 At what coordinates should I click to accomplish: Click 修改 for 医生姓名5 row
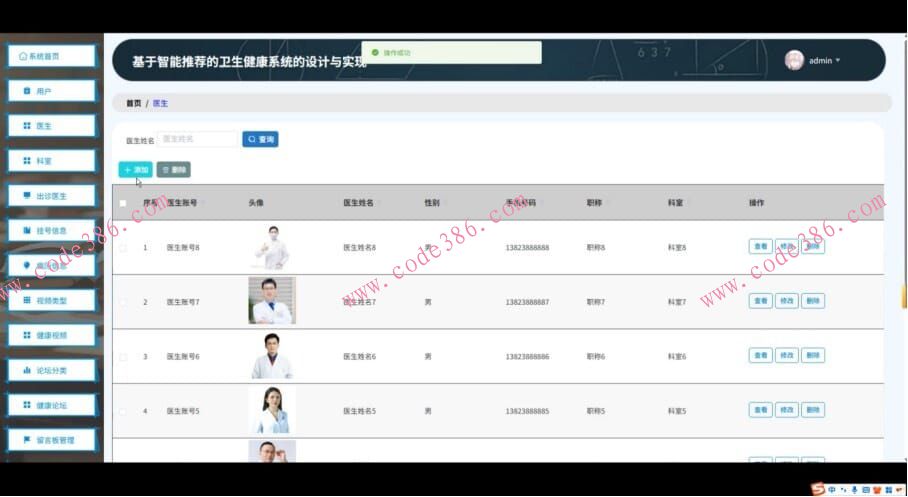click(x=786, y=410)
